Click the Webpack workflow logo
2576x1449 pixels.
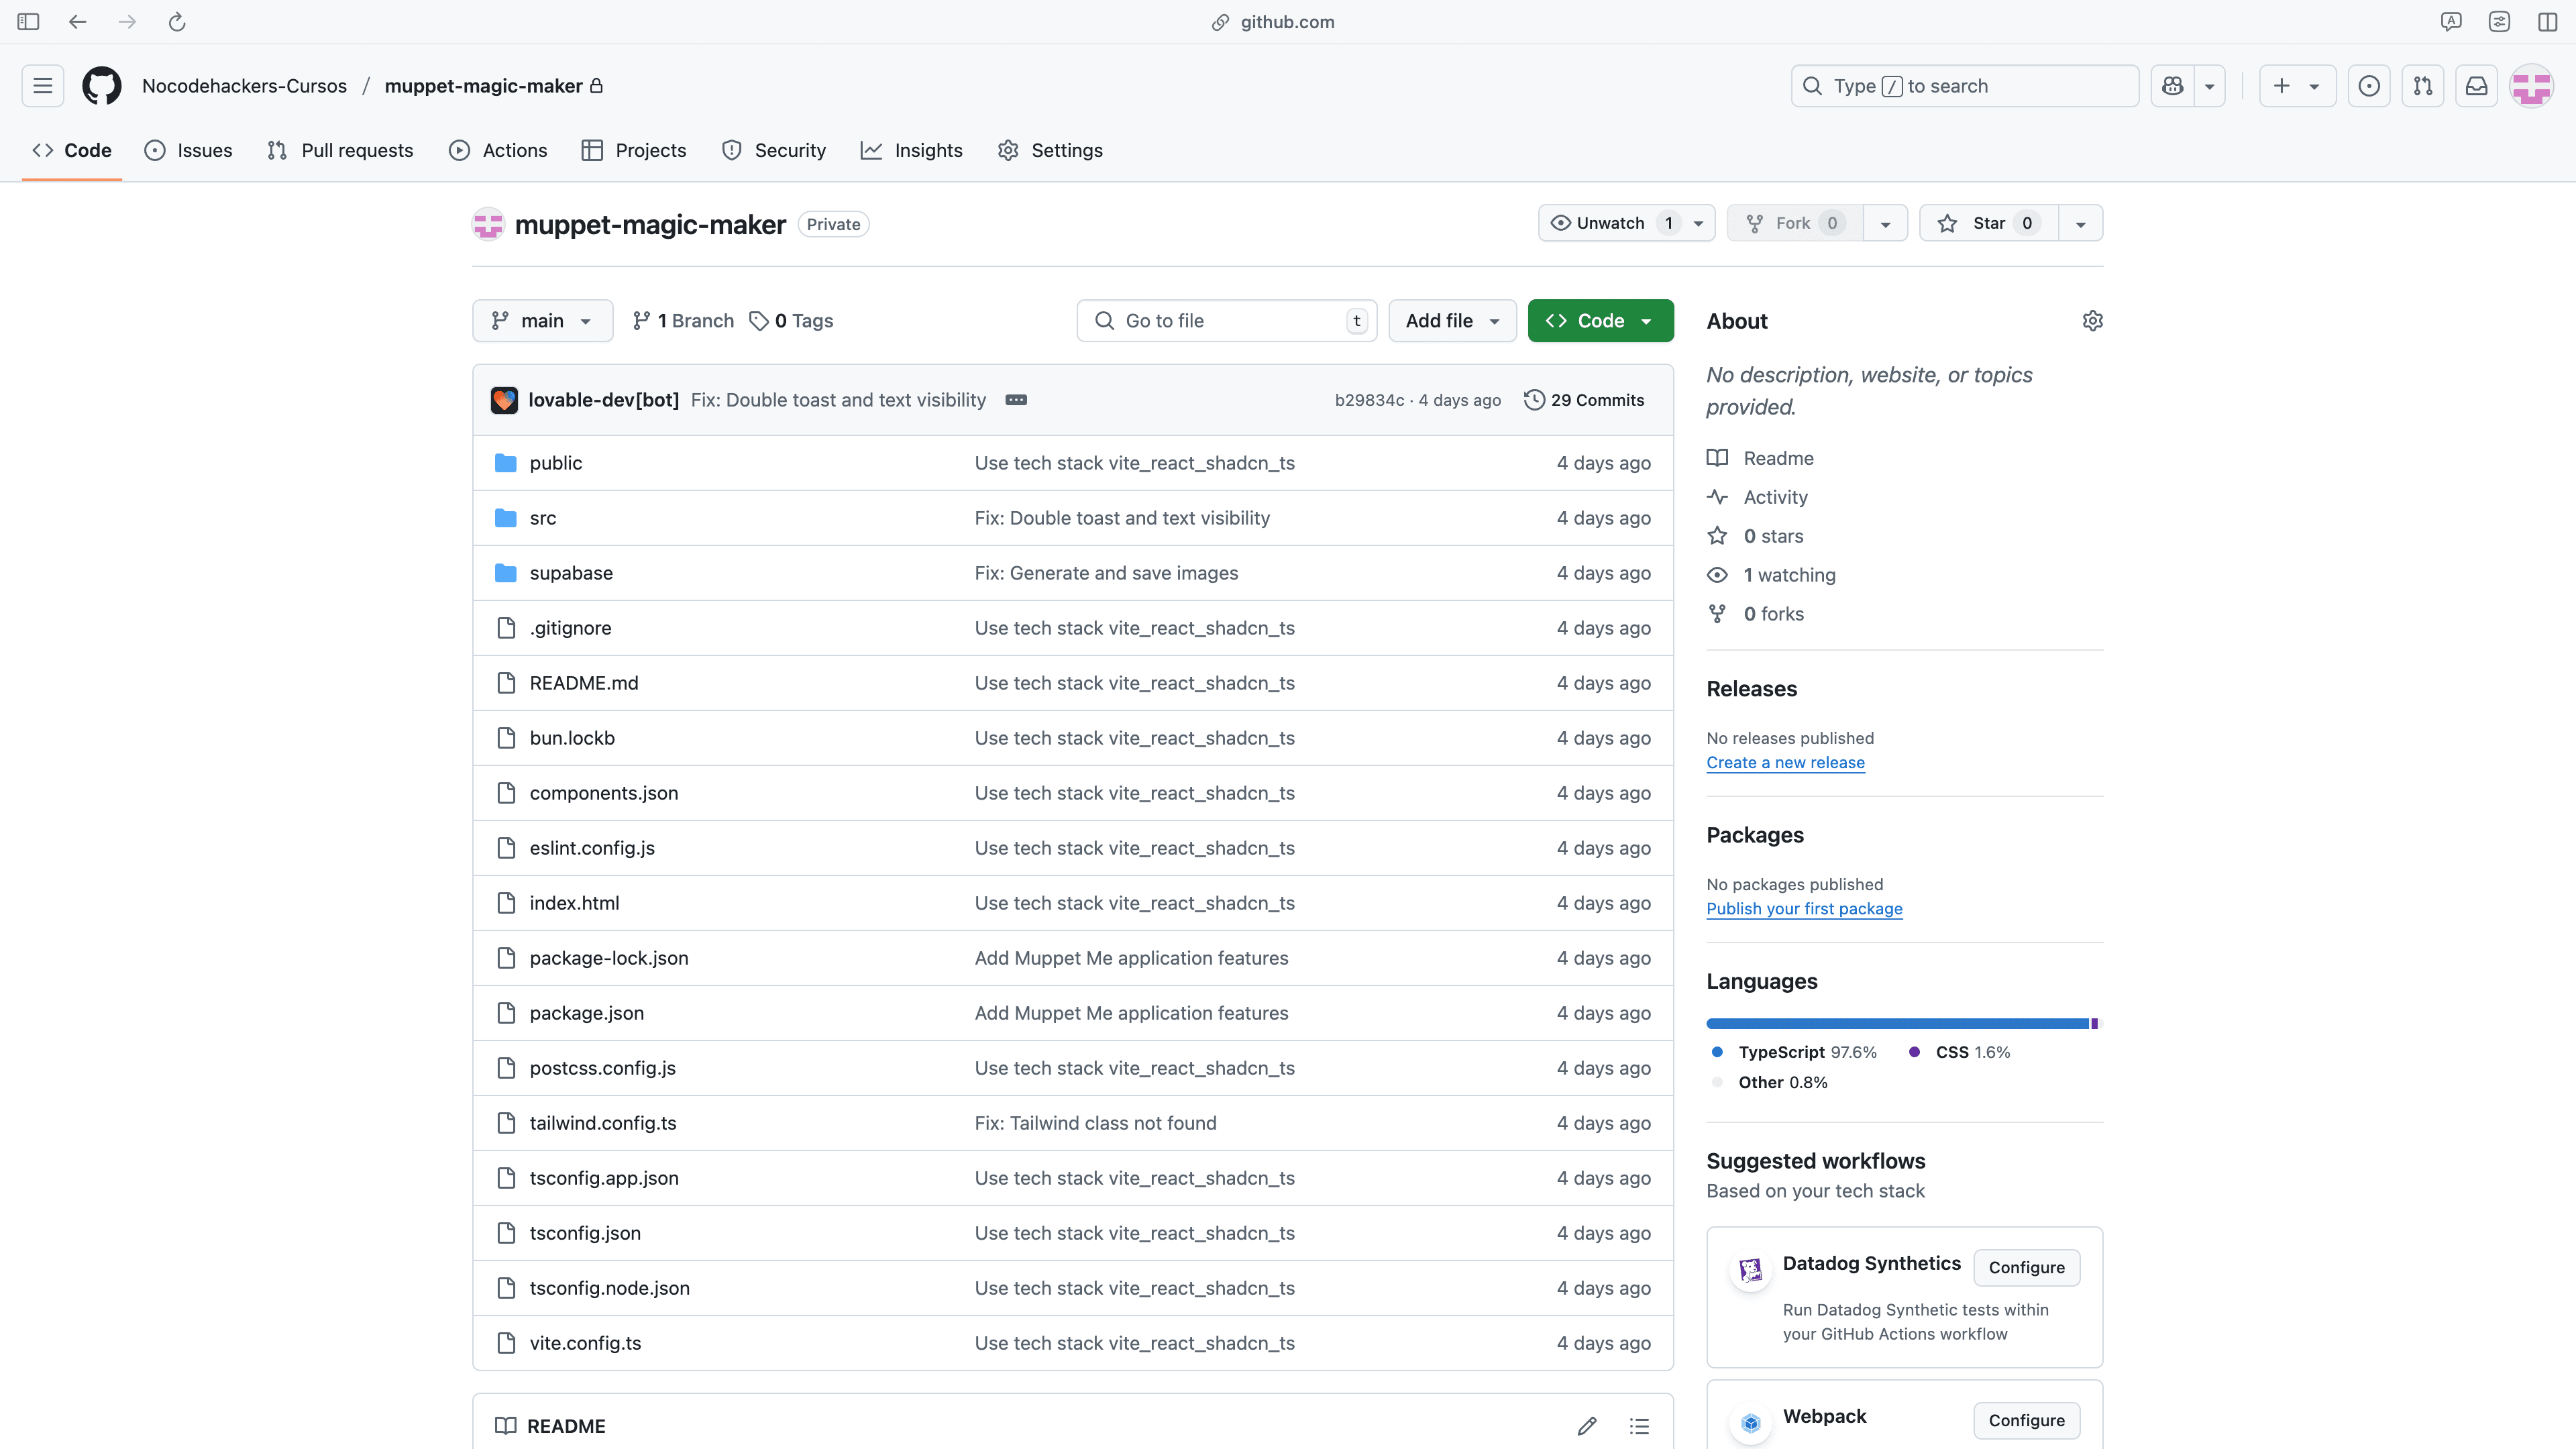pyautogui.click(x=1750, y=1423)
